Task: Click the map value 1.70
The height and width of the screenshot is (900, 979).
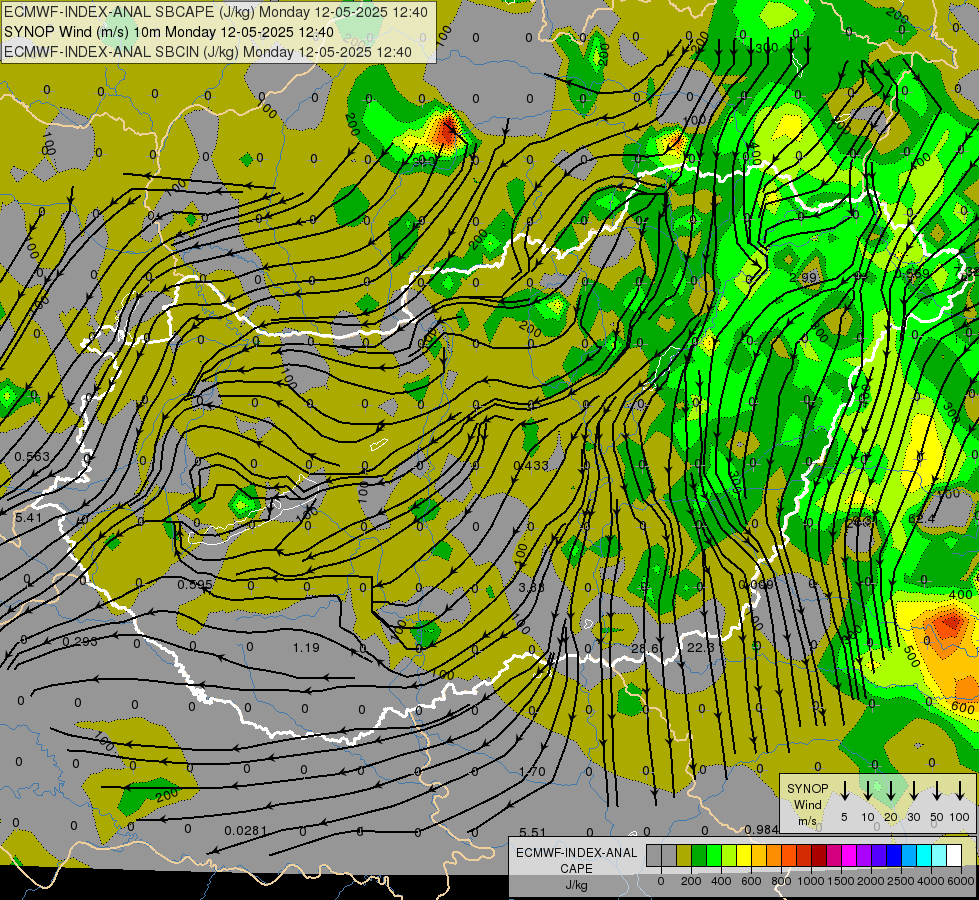Action: [532, 772]
